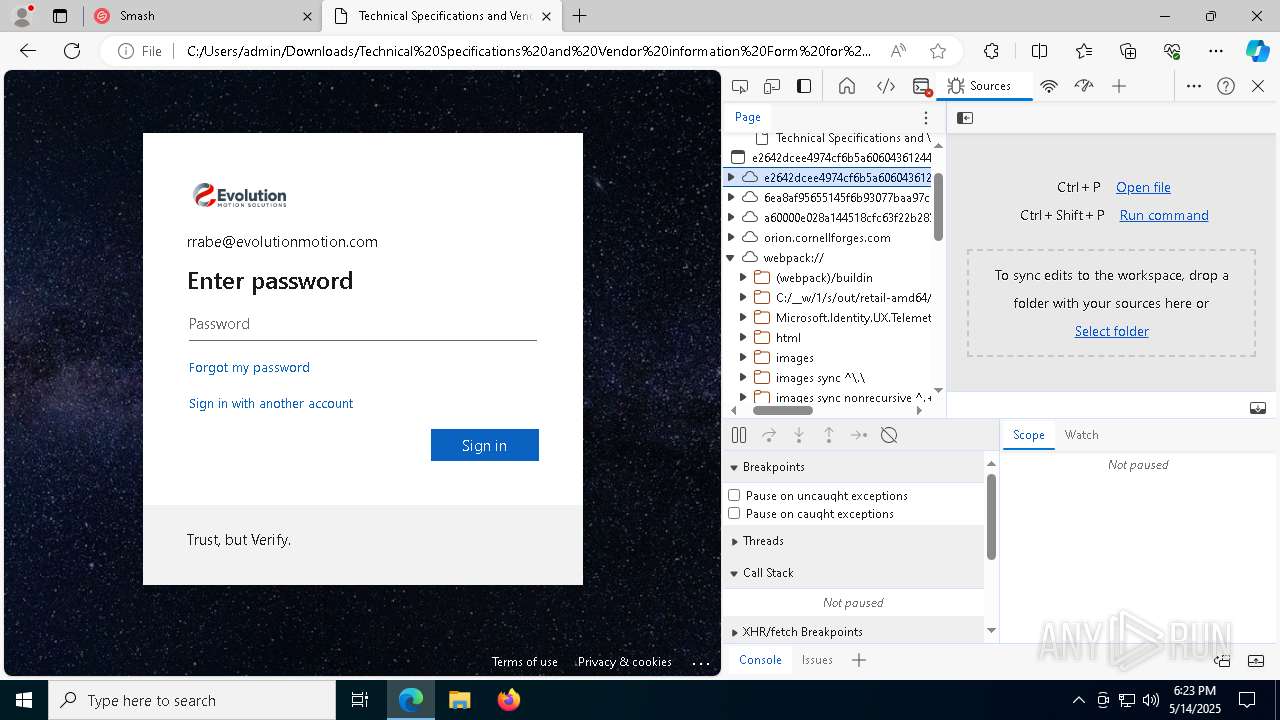
Task: Add more tools with the plus icon
Action: click(x=1119, y=86)
